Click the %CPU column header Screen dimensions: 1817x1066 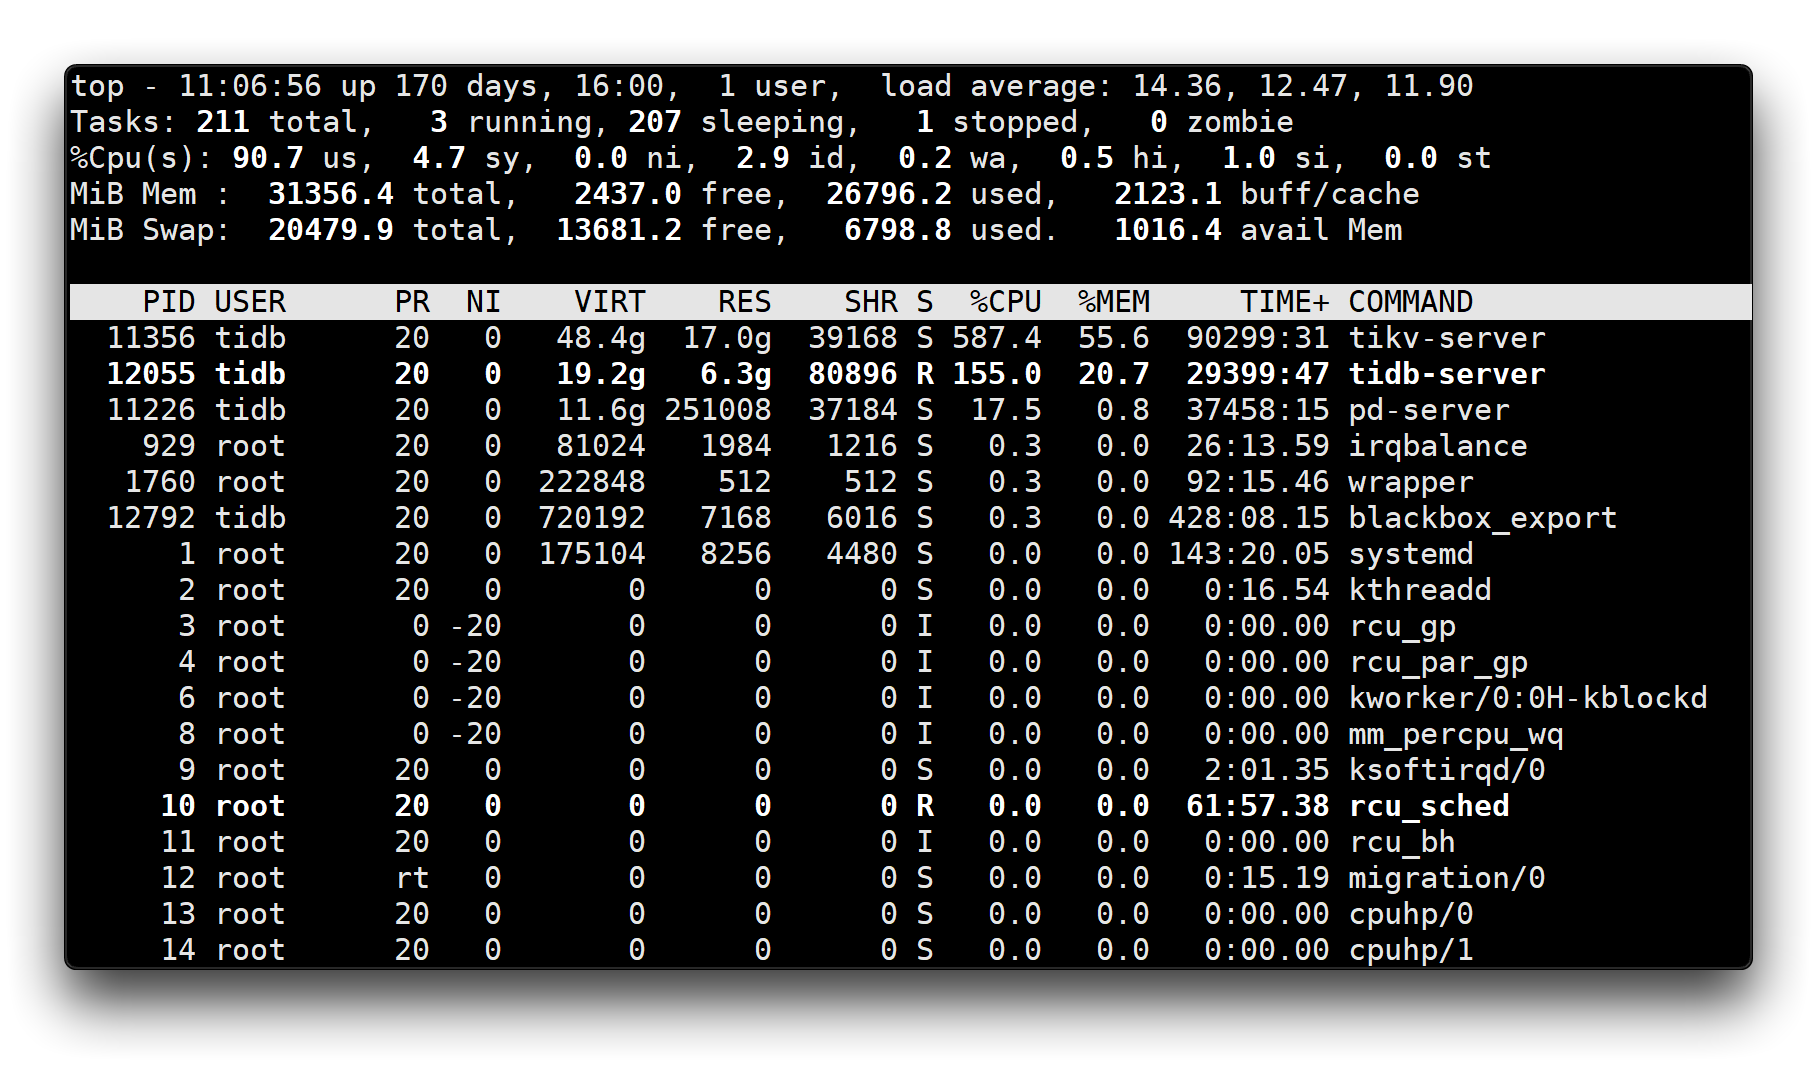tap(1006, 302)
